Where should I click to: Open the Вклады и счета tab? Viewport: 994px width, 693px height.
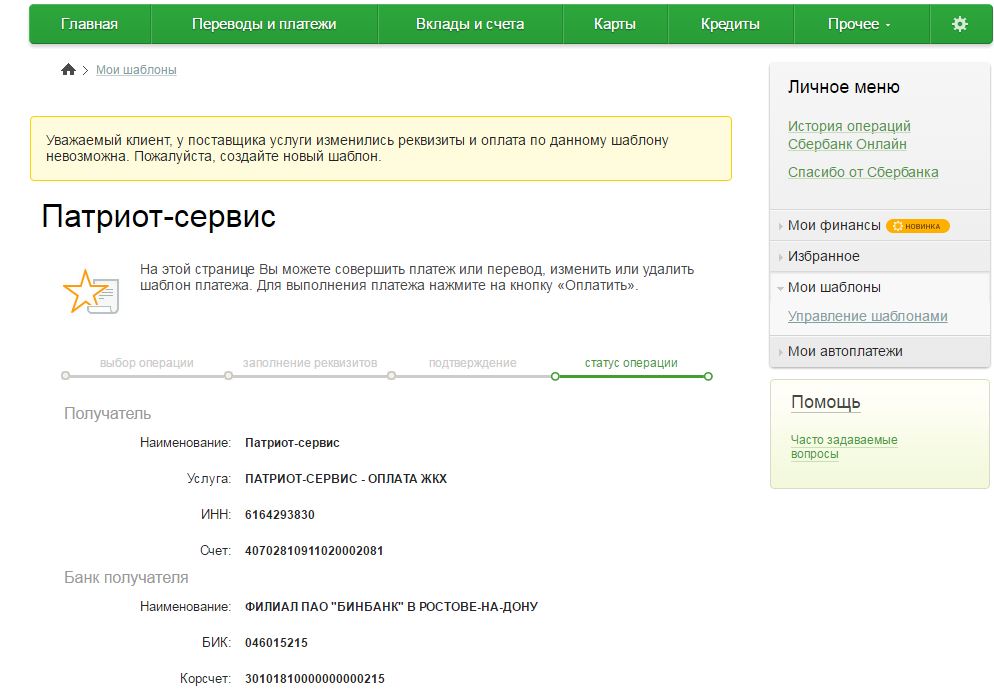470,24
